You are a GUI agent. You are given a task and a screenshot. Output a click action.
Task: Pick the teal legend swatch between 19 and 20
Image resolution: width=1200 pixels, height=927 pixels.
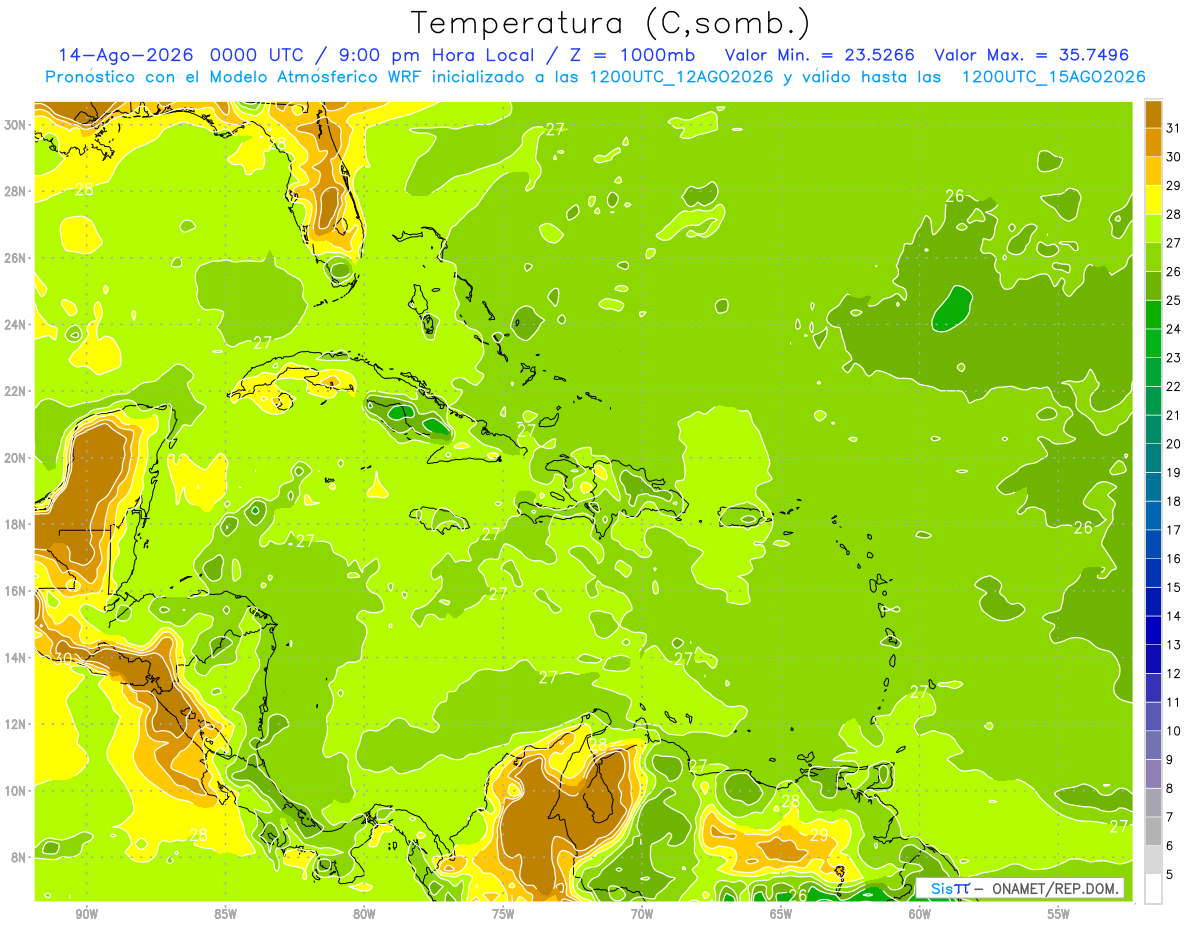(1153, 458)
